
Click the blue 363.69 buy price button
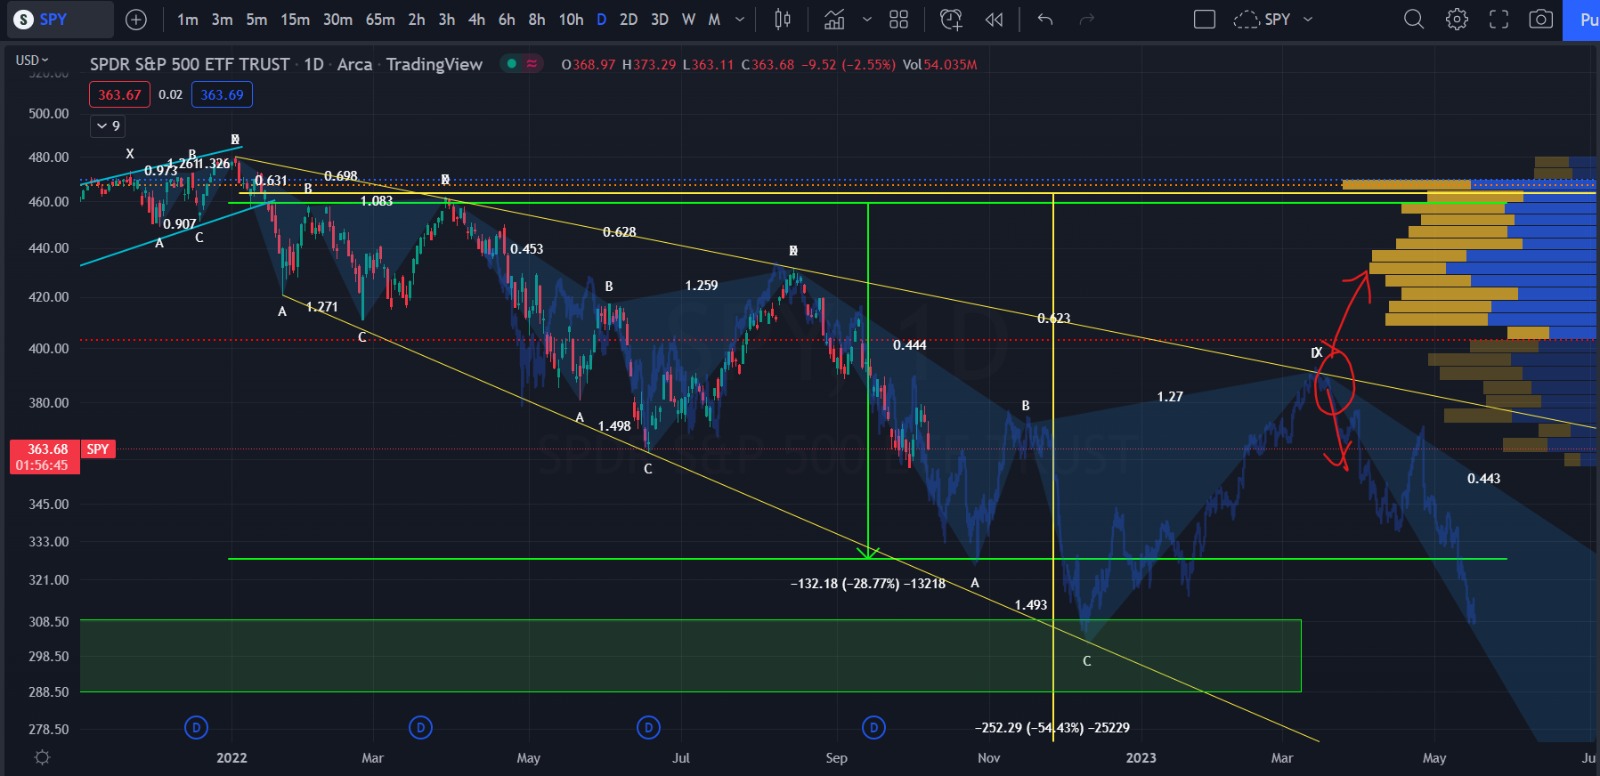click(222, 95)
